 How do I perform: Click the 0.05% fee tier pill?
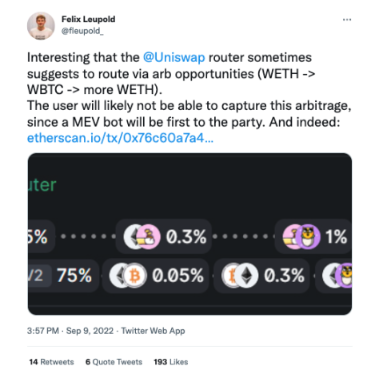point(156,276)
